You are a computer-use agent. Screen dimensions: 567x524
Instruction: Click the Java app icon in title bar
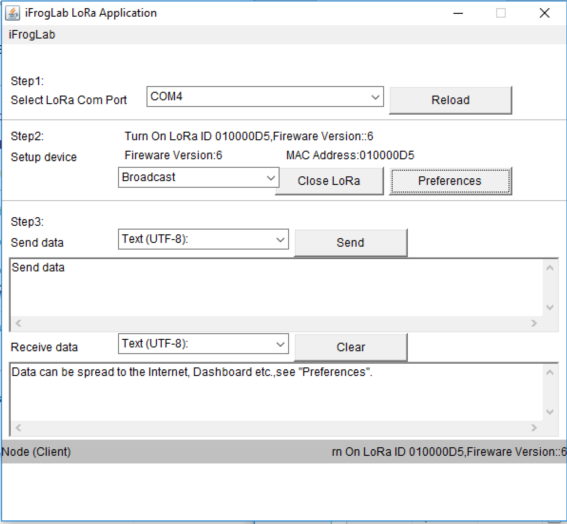(13, 13)
